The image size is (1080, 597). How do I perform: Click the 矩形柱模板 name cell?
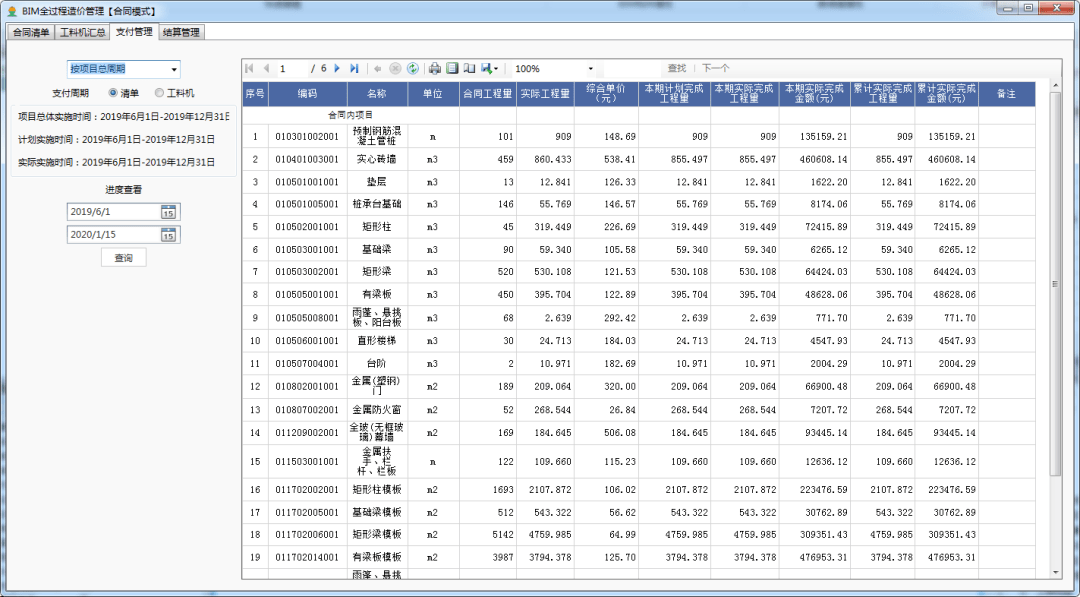[377, 490]
